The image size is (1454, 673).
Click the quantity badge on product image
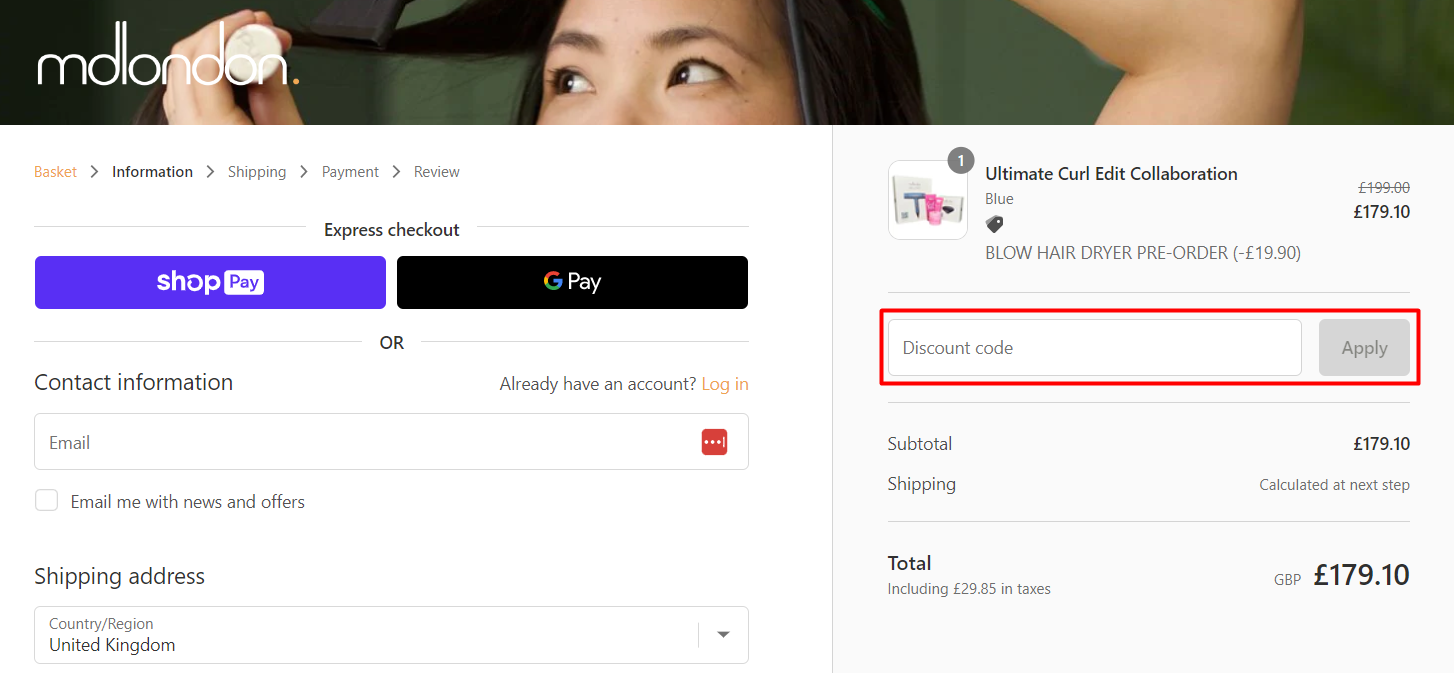coord(960,160)
